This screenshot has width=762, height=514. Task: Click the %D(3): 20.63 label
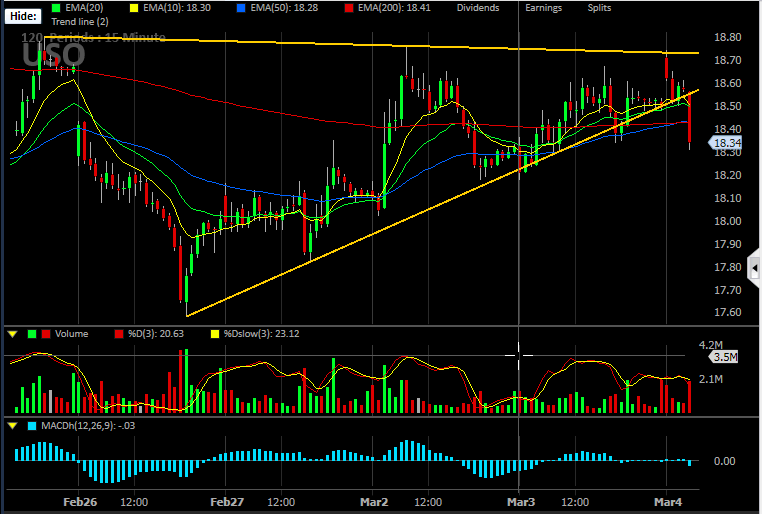click(156, 334)
